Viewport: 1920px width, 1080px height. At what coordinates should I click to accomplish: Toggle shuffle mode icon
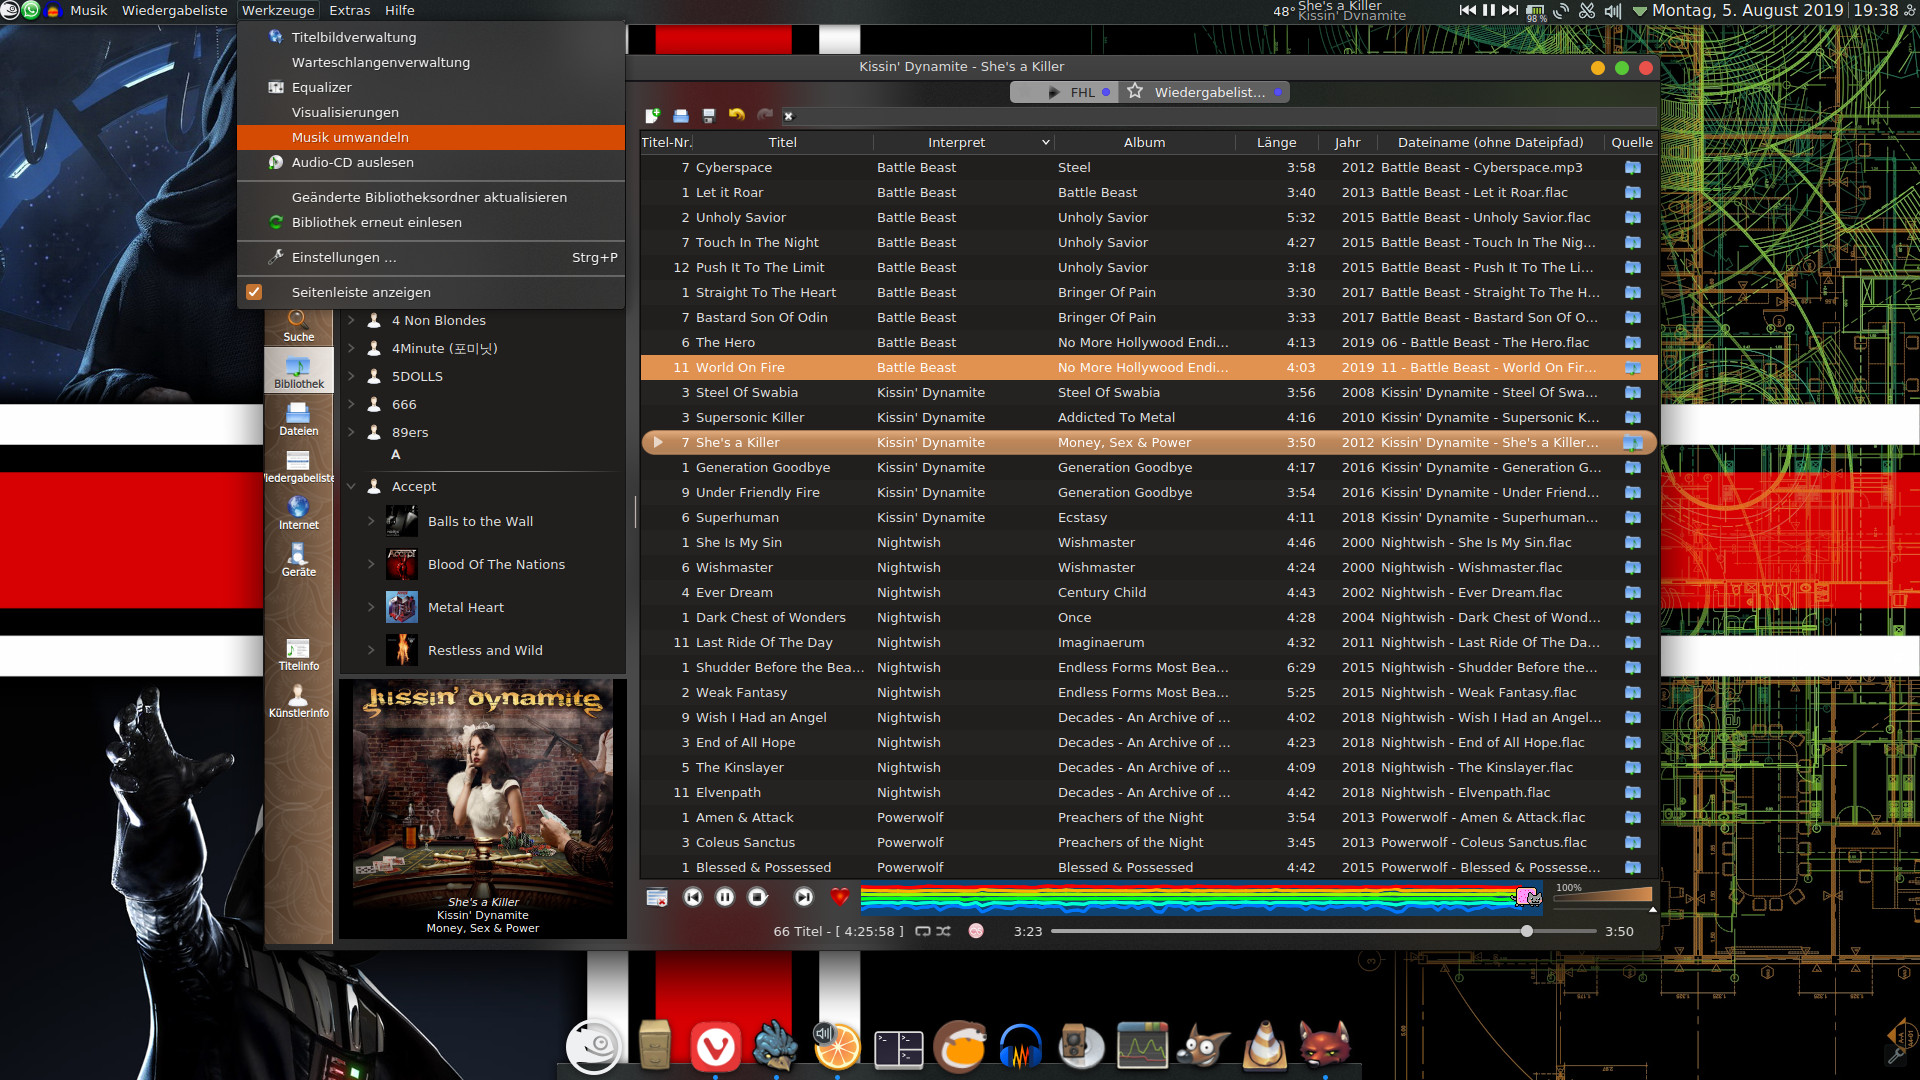click(x=944, y=931)
